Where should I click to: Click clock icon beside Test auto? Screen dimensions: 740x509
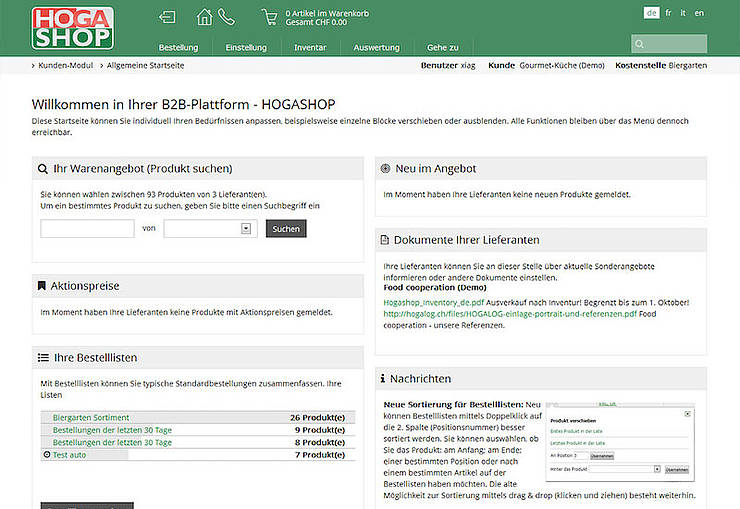click(x=47, y=455)
